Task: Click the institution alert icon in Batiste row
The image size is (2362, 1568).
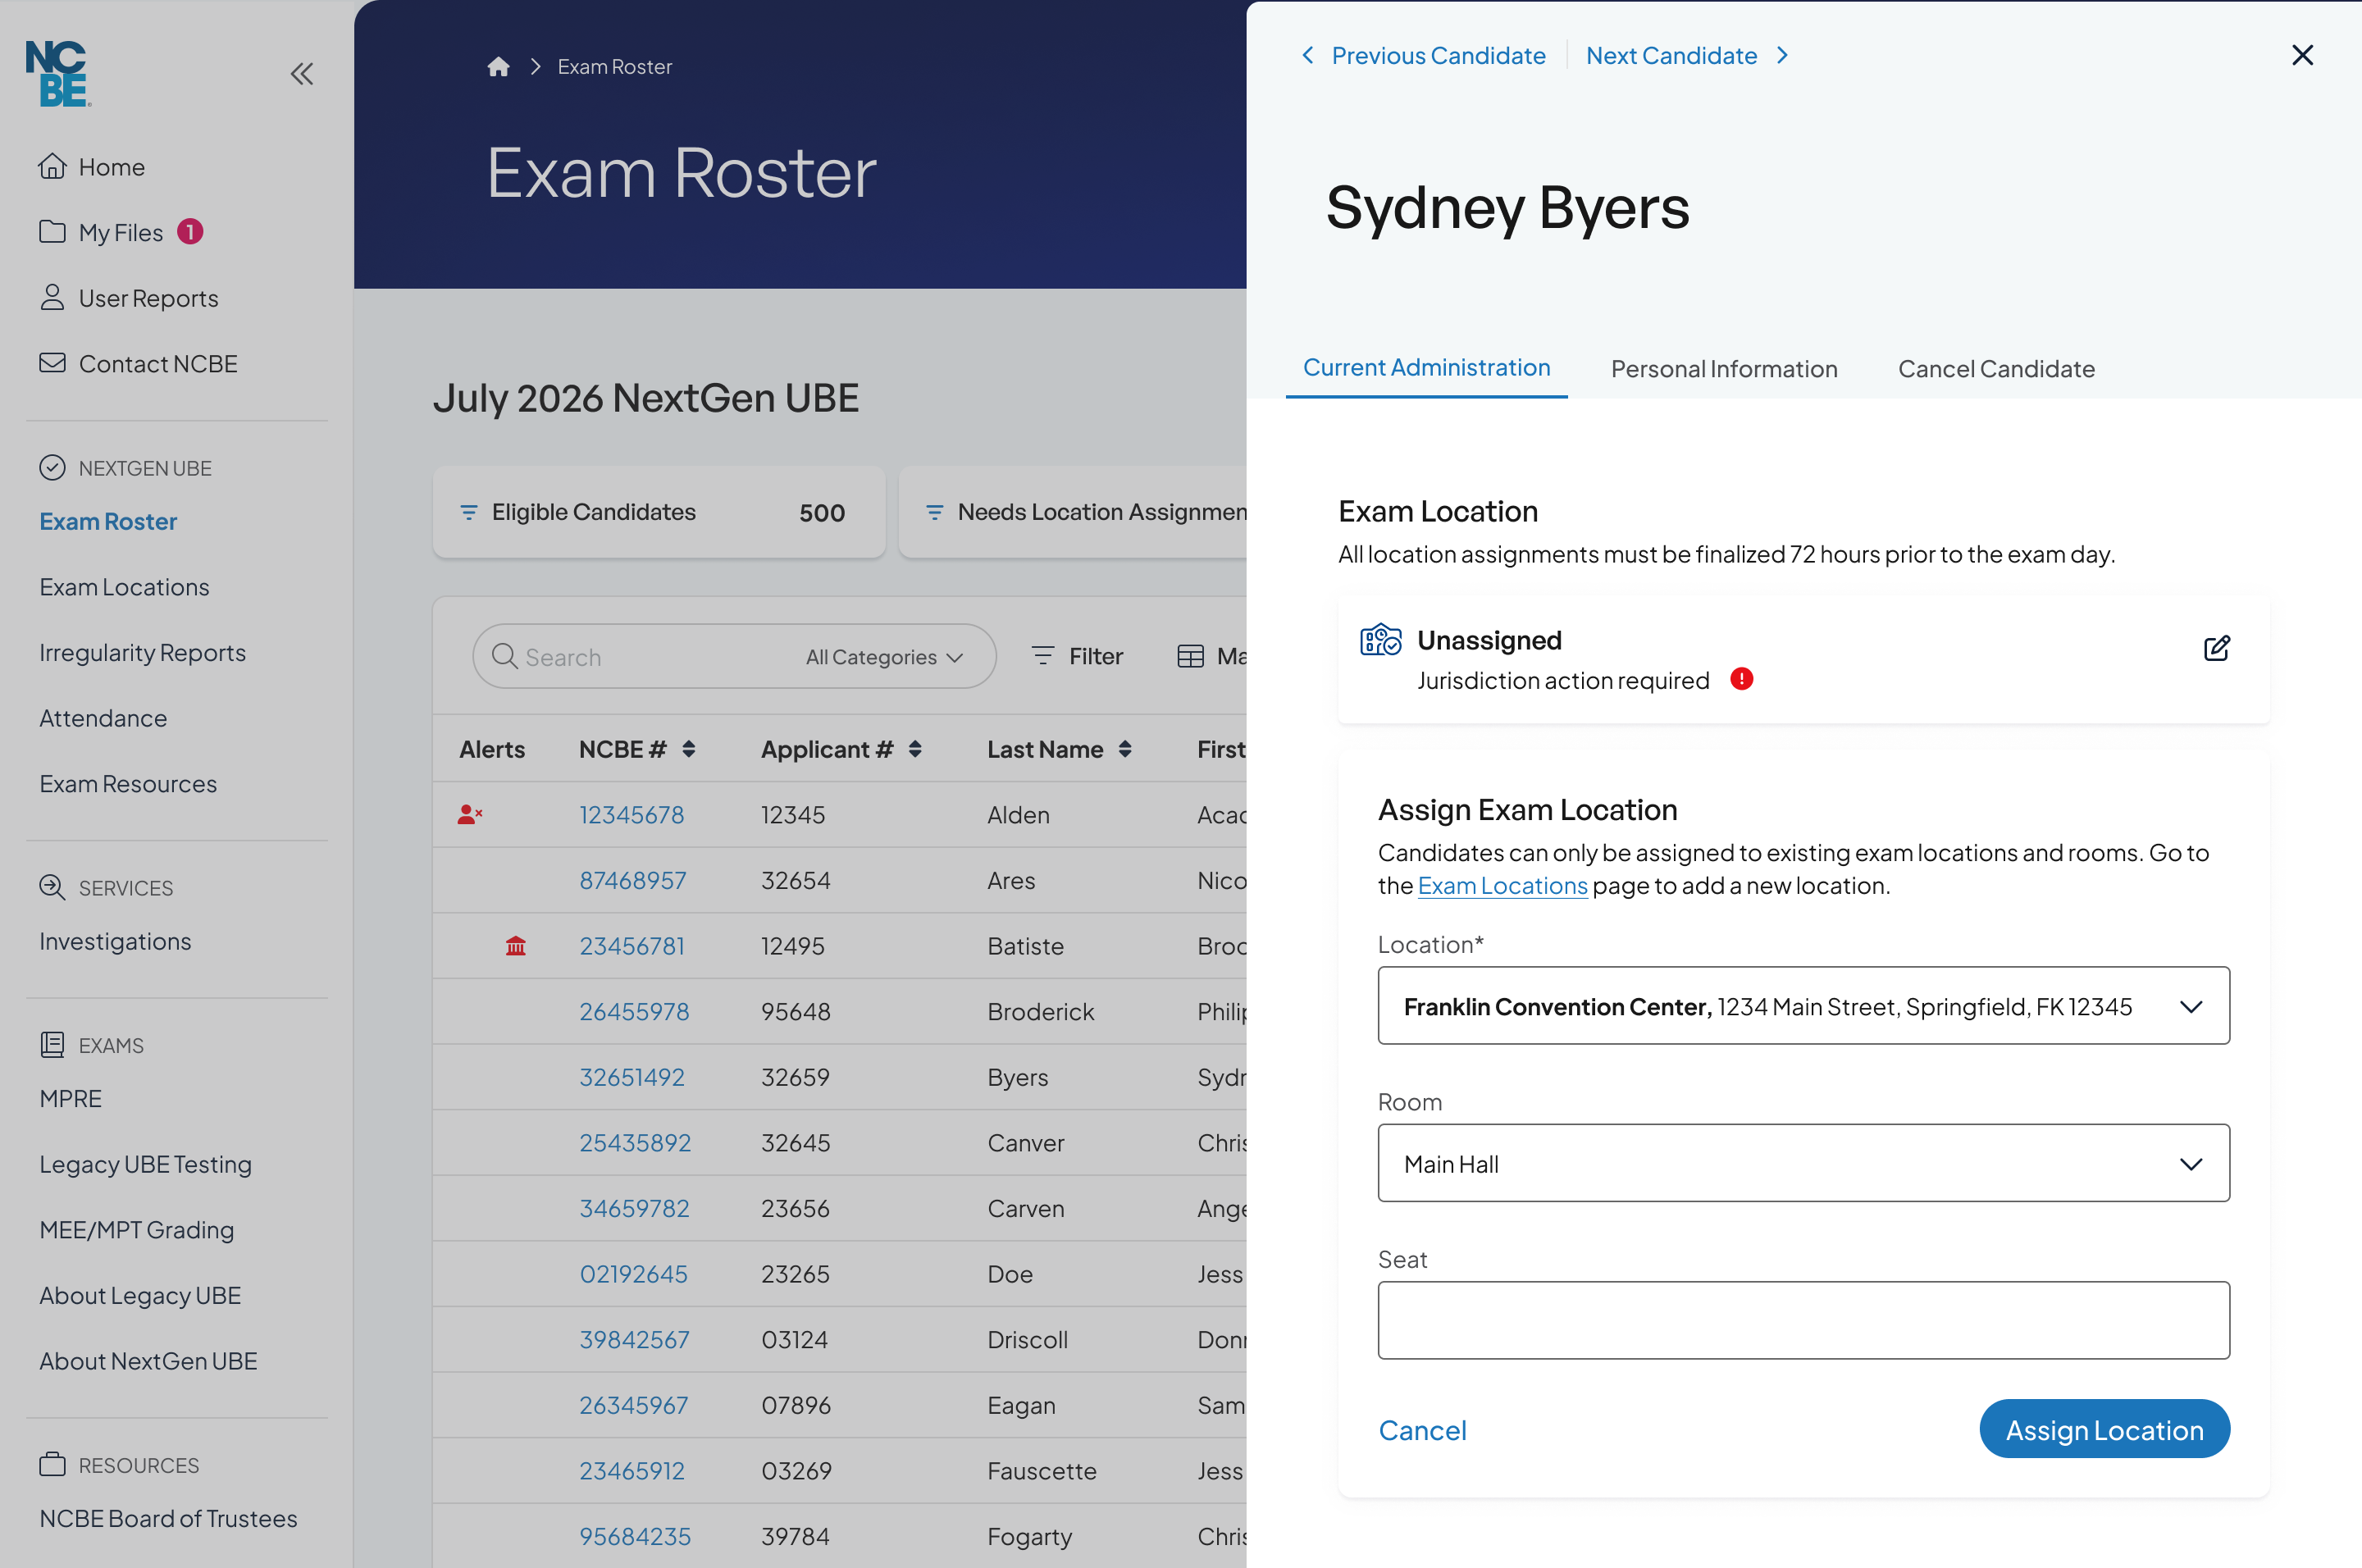Action: pos(516,946)
